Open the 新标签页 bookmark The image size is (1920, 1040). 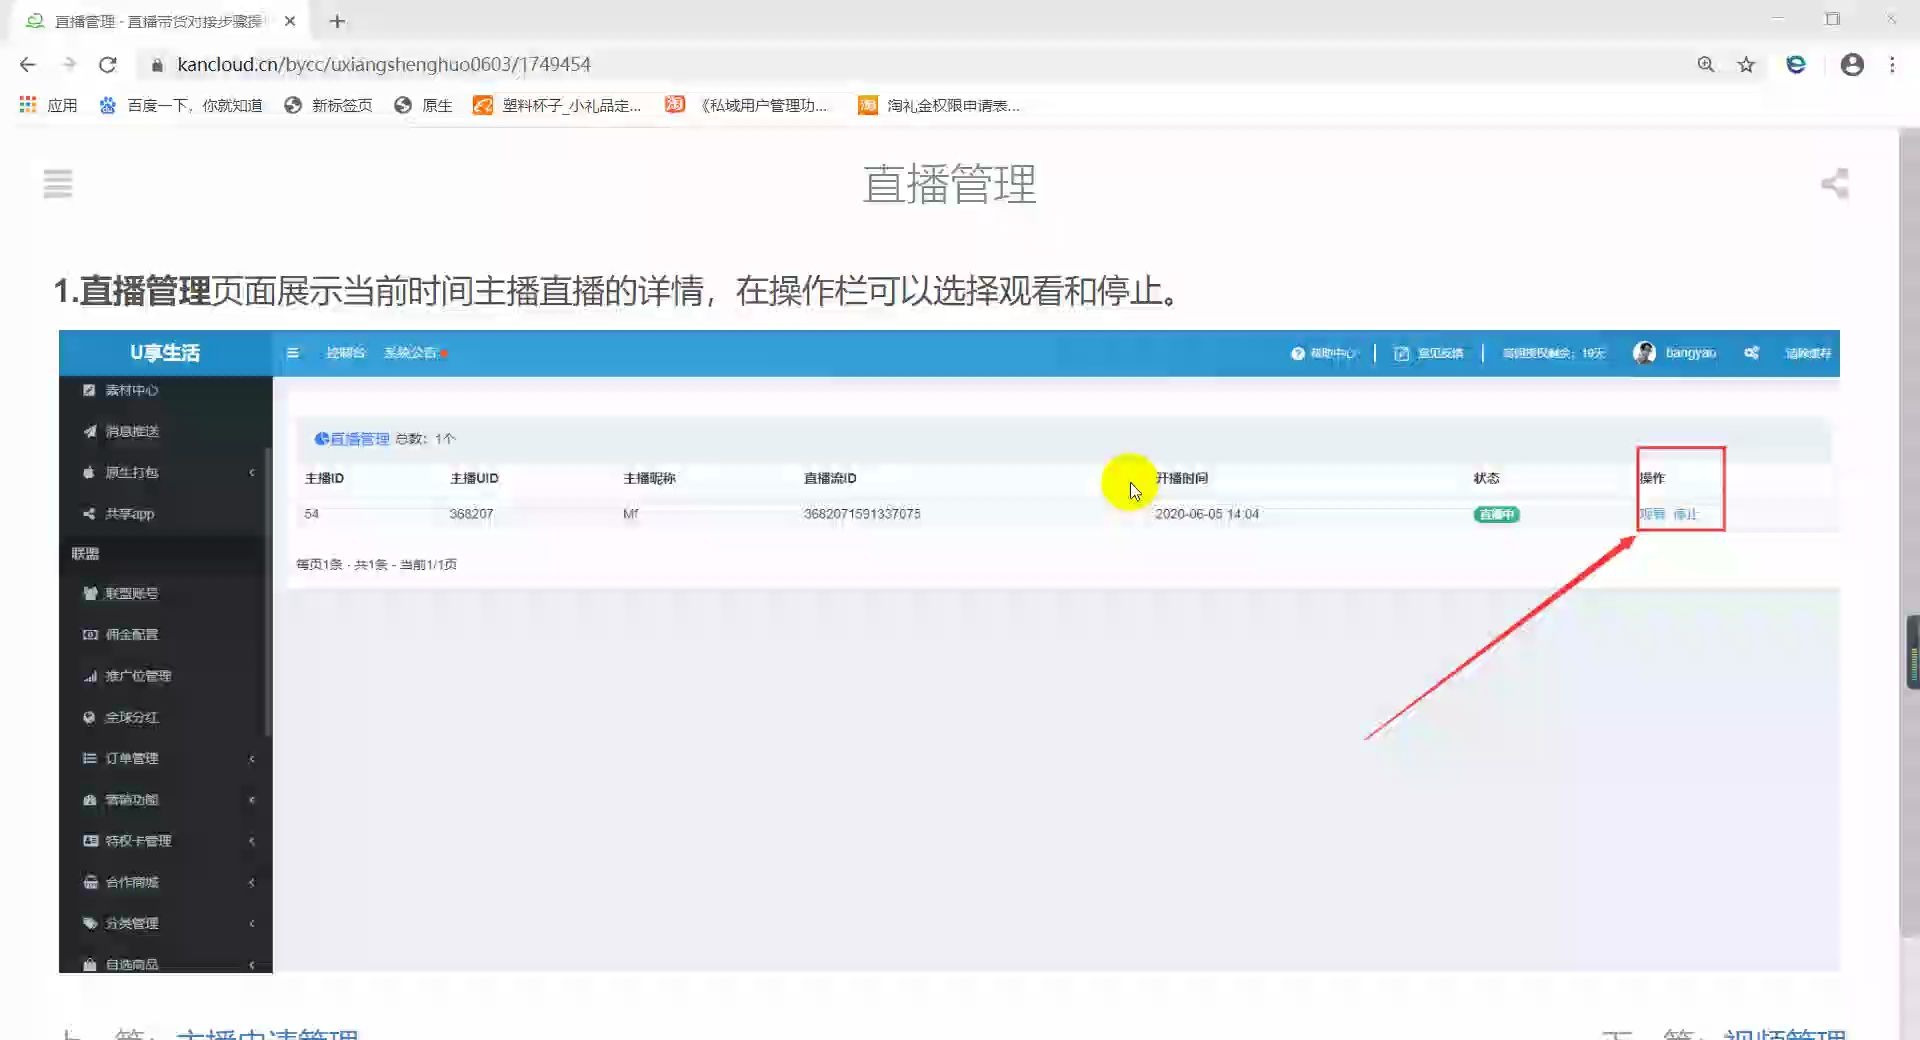[328, 105]
